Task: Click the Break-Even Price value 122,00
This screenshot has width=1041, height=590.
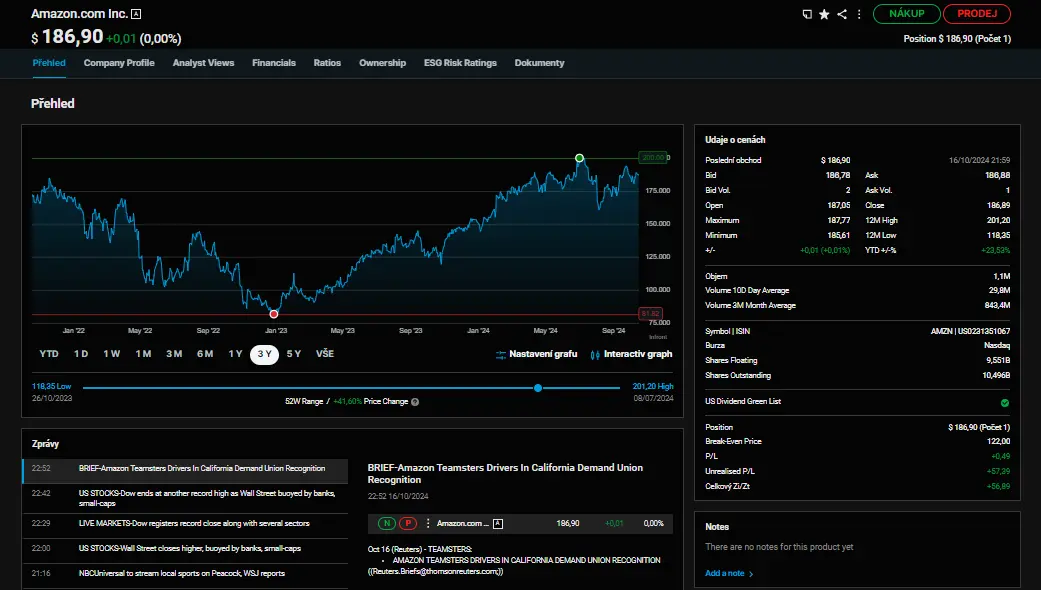Action: click(998, 441)
